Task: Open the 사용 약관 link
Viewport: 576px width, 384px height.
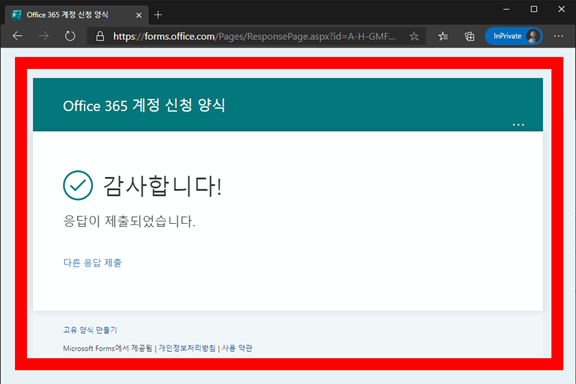Action: point(237,348)
